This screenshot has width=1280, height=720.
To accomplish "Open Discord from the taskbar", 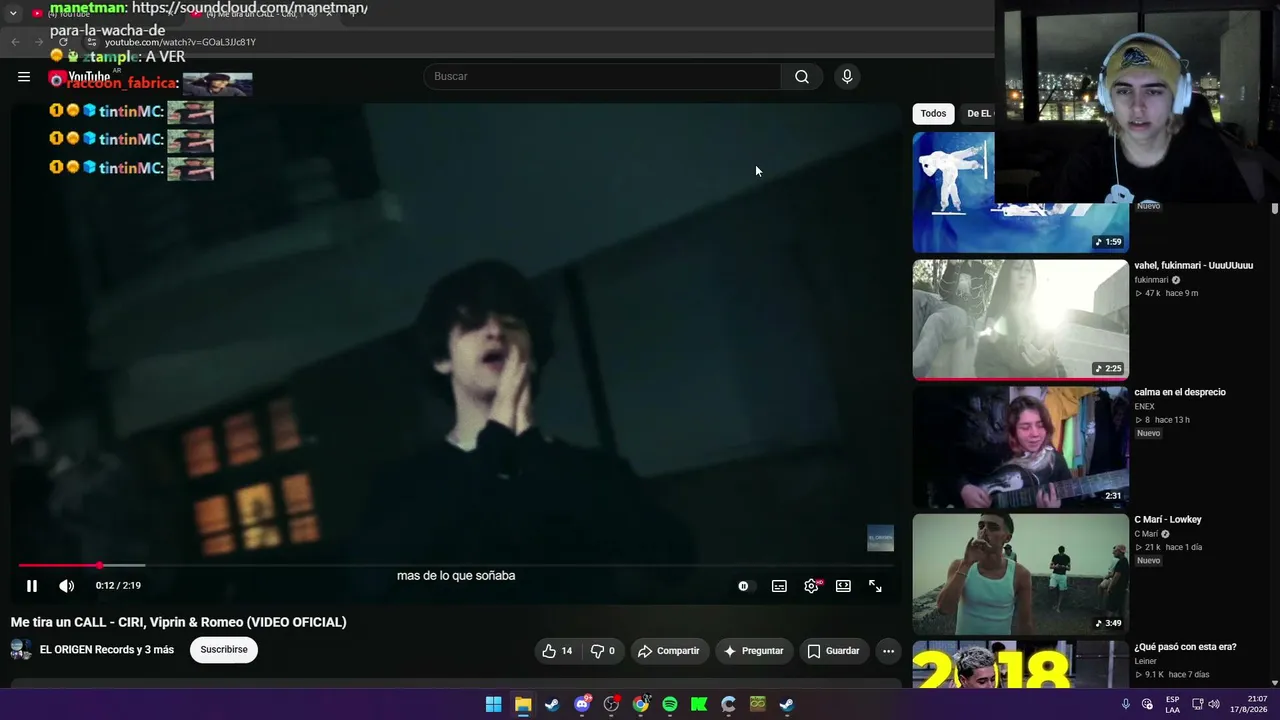I will [582, 705].
